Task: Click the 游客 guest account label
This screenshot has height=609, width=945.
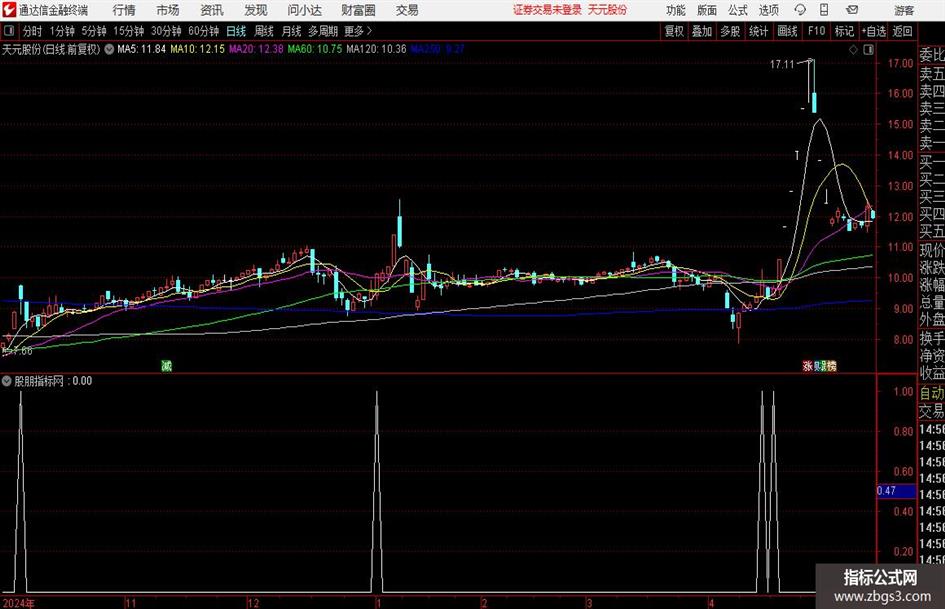Action: click(x=903, y=10)
